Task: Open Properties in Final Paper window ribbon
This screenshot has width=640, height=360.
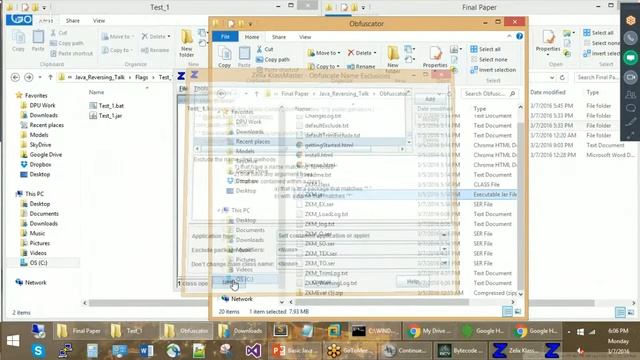Action: (x=548, y=42)
